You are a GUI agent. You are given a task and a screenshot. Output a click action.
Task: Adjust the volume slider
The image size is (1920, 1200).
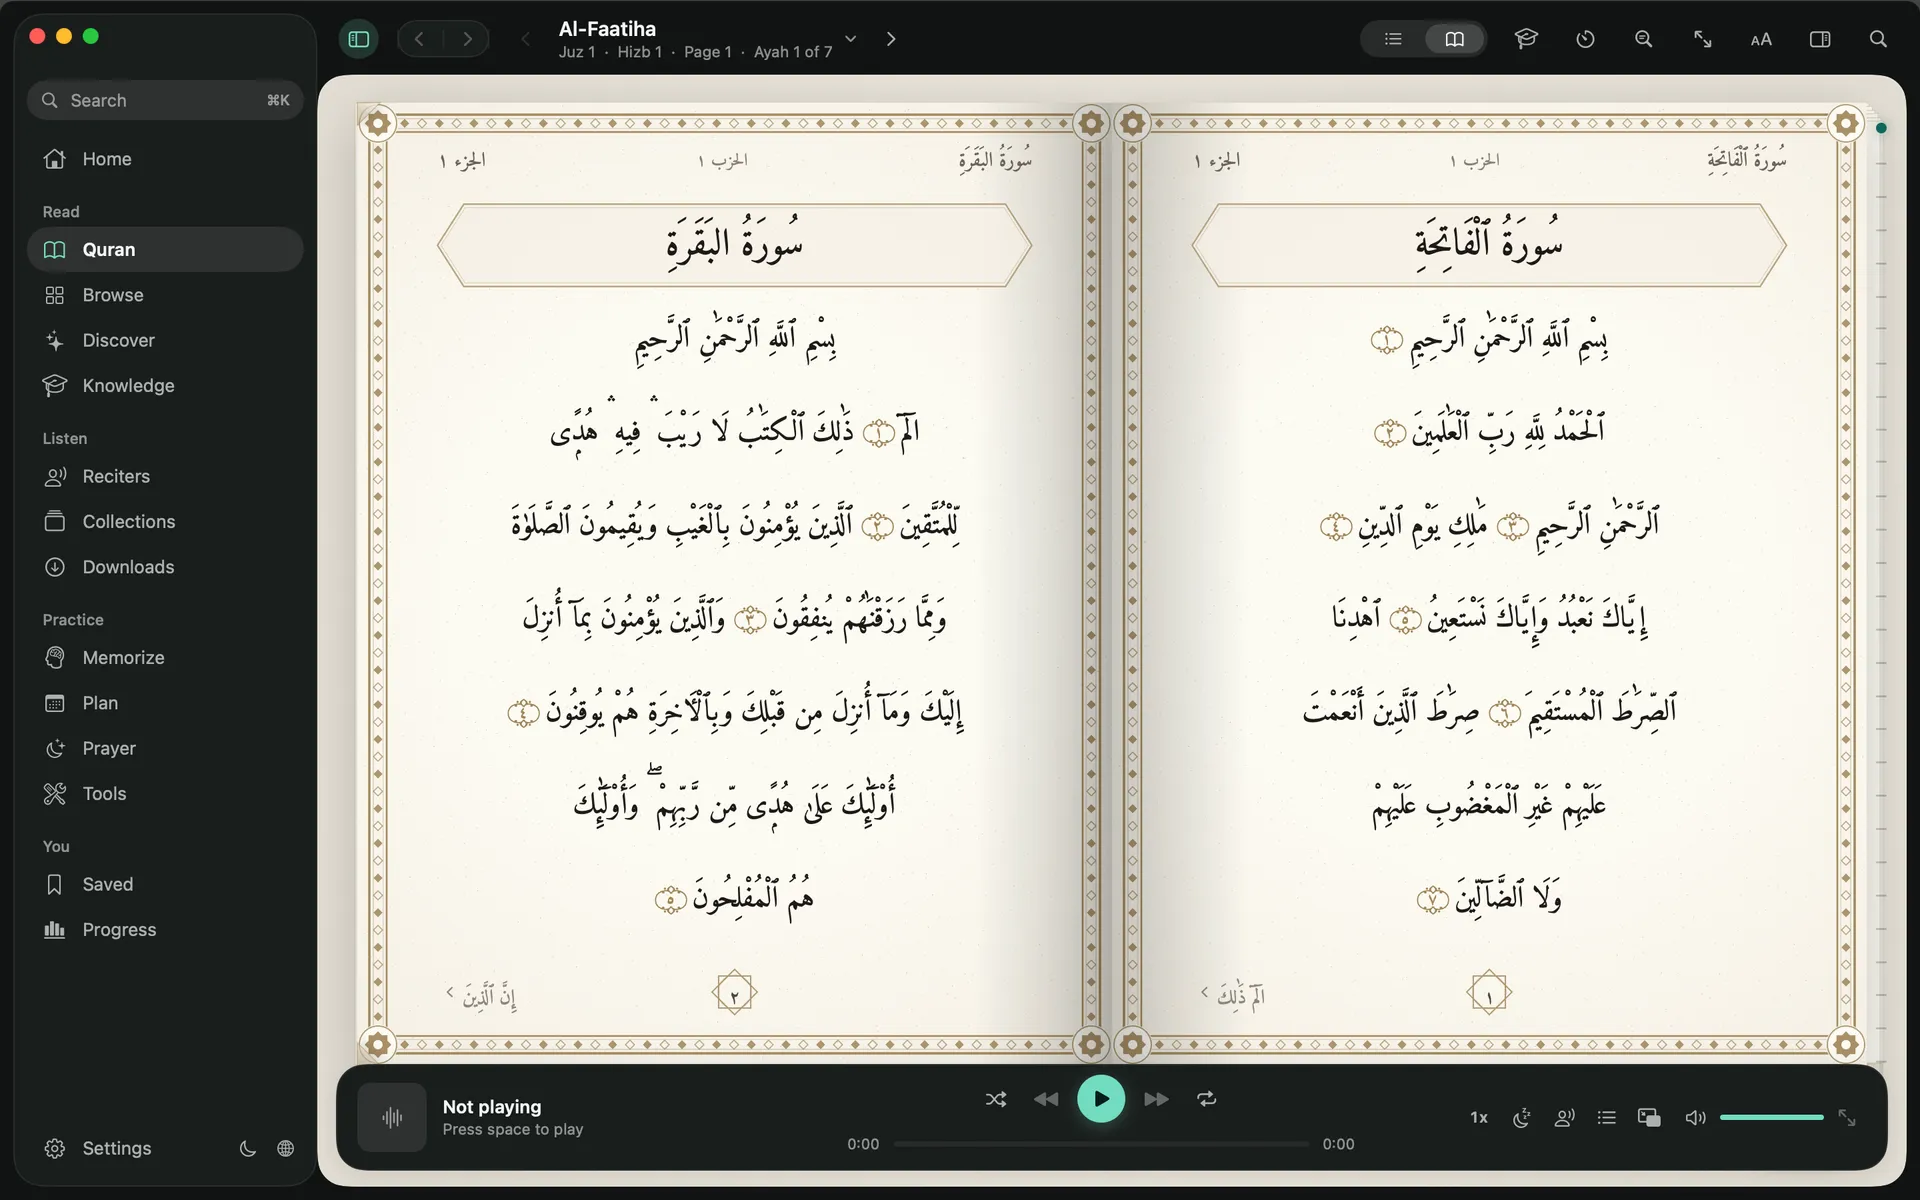click(x=1772, y=1117)
